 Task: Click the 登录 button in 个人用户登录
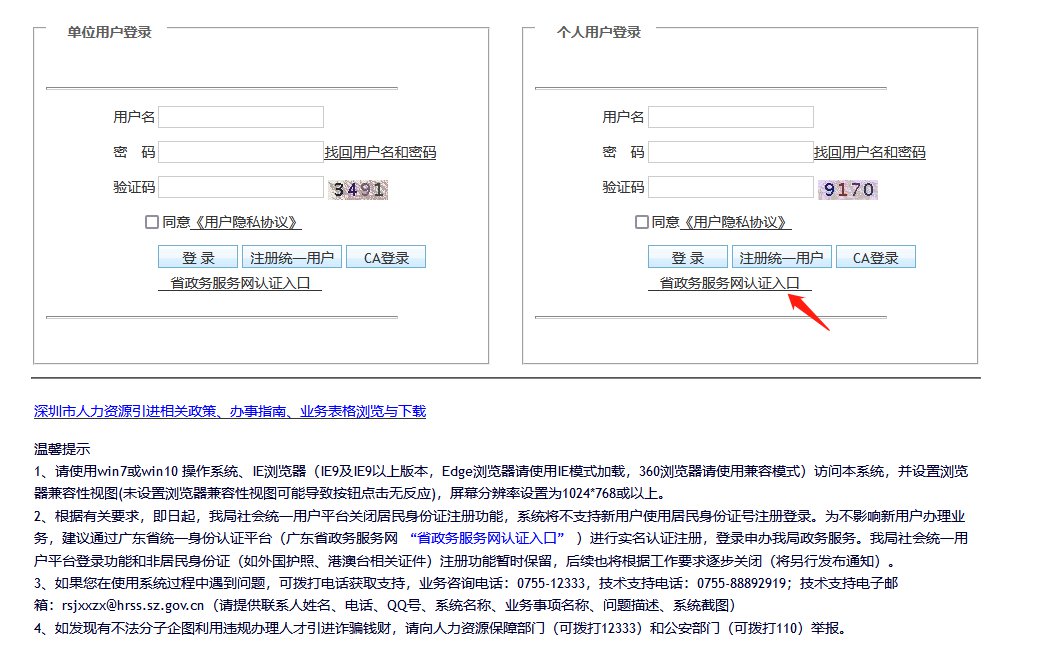click(688, 257)
